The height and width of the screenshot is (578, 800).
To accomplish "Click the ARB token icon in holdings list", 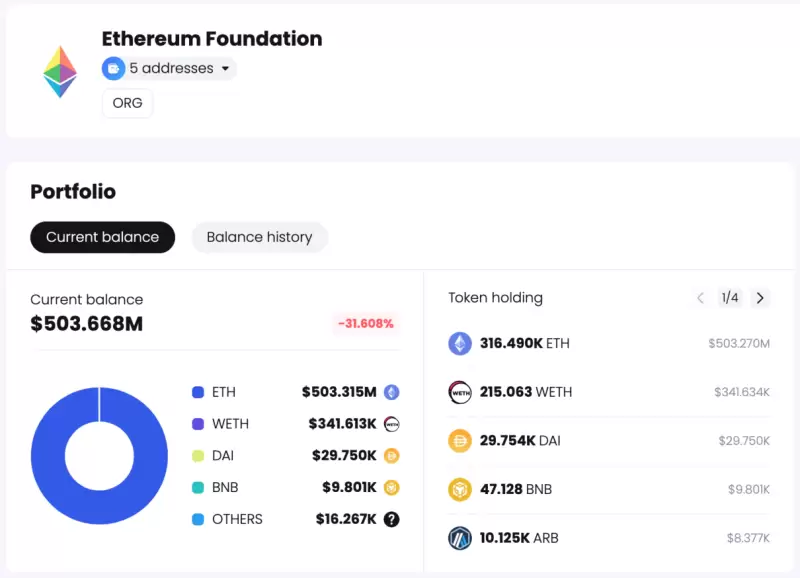I will [x=460, y=538].
